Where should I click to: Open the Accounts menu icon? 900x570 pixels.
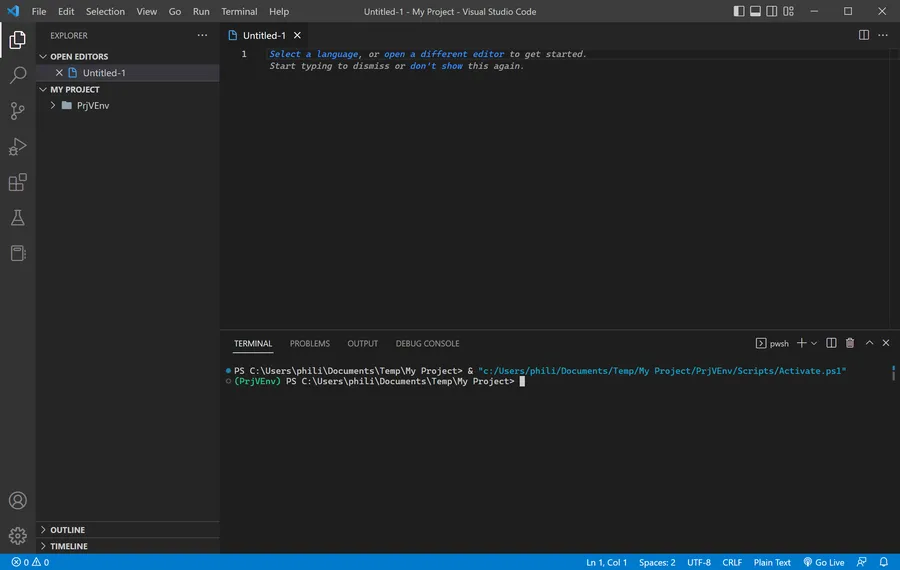(x=17, y=501)
